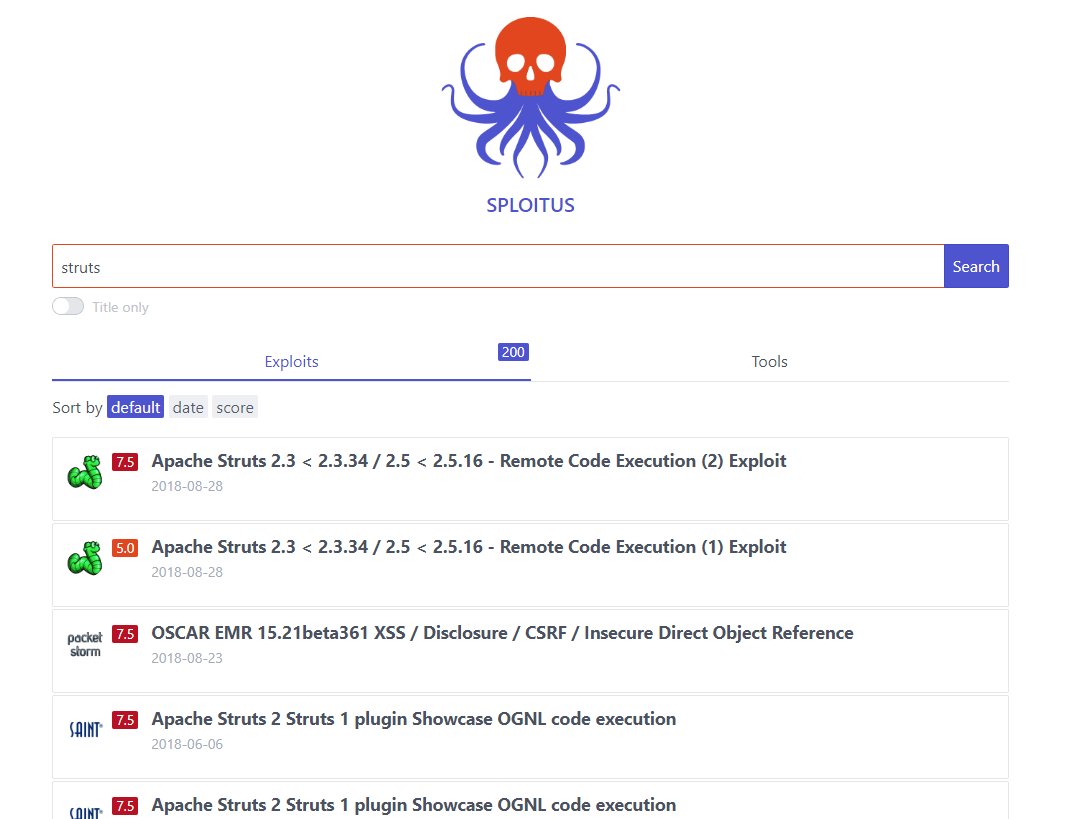Viewport: 1082px width, 819px height.
Task: Click the 7.5 score badge on OSCAR EMR result
Action: pyautogui.click(x=125, y=634)
